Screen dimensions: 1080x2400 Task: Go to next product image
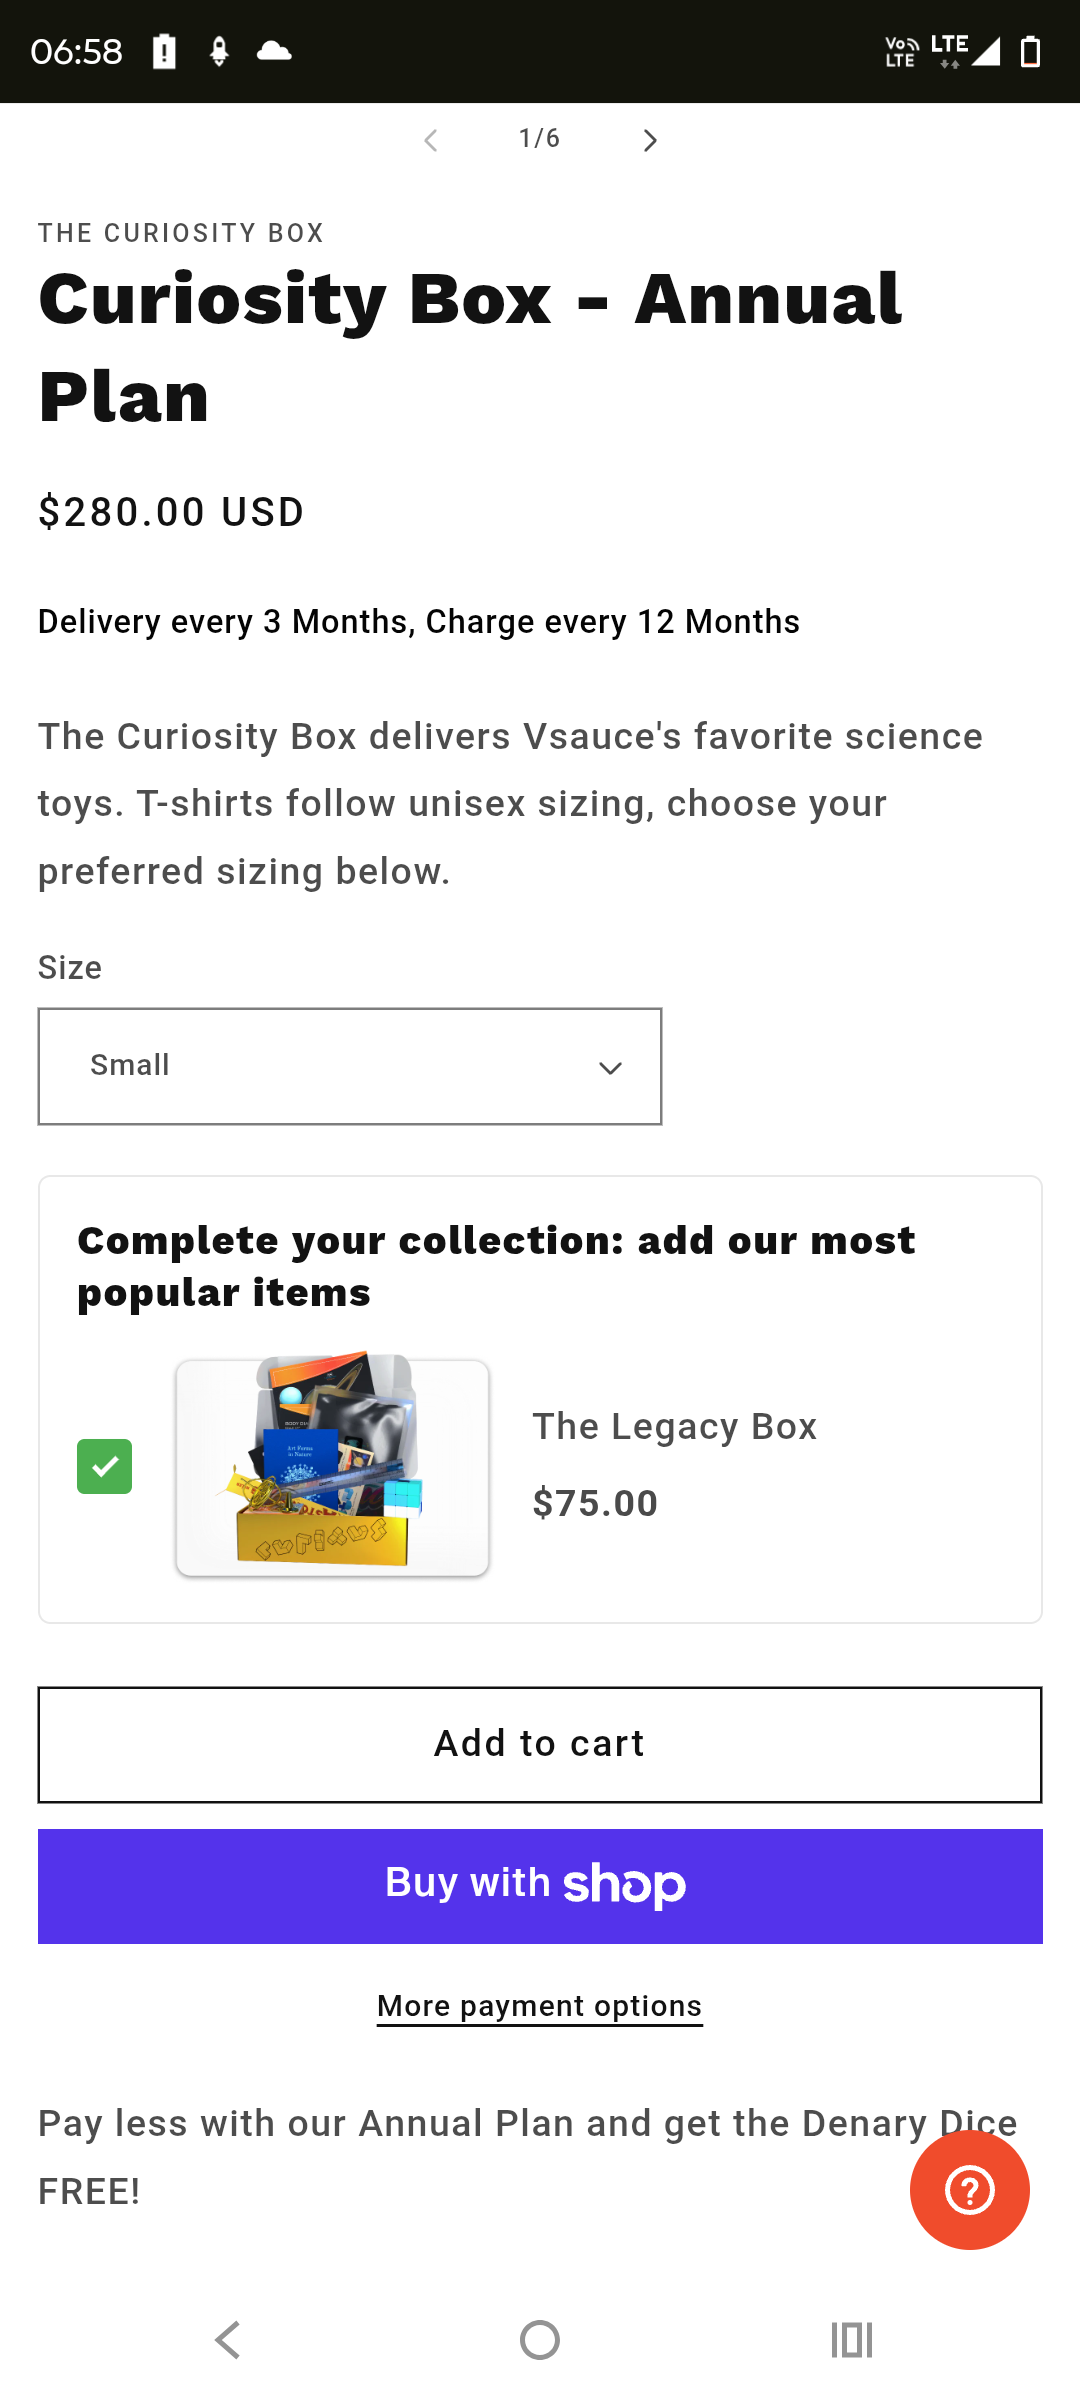tap(650, 140)
